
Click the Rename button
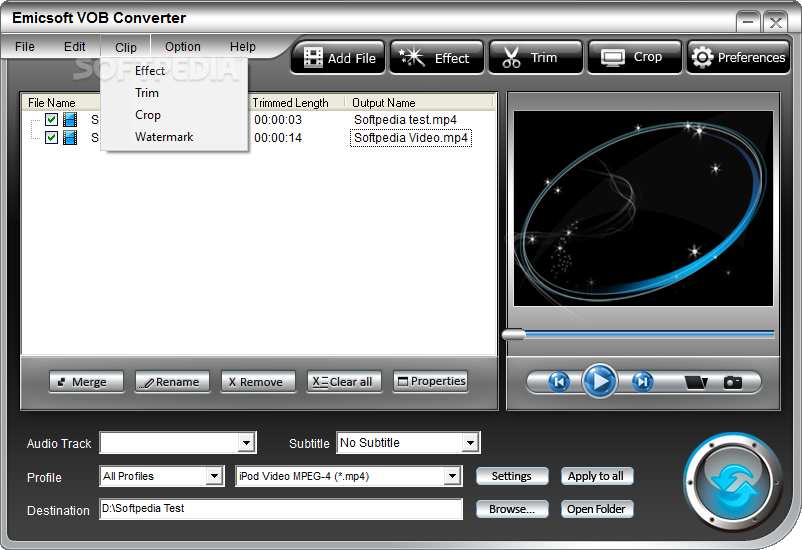[172, 382]
